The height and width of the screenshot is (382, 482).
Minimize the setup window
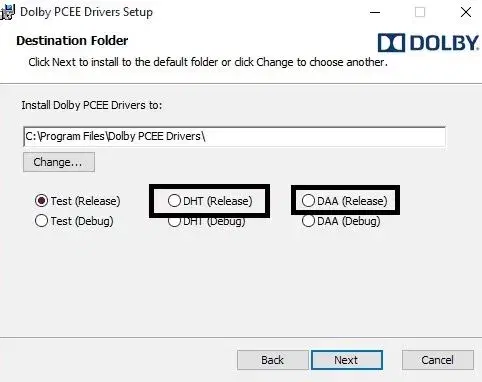(x=375, y=12)
